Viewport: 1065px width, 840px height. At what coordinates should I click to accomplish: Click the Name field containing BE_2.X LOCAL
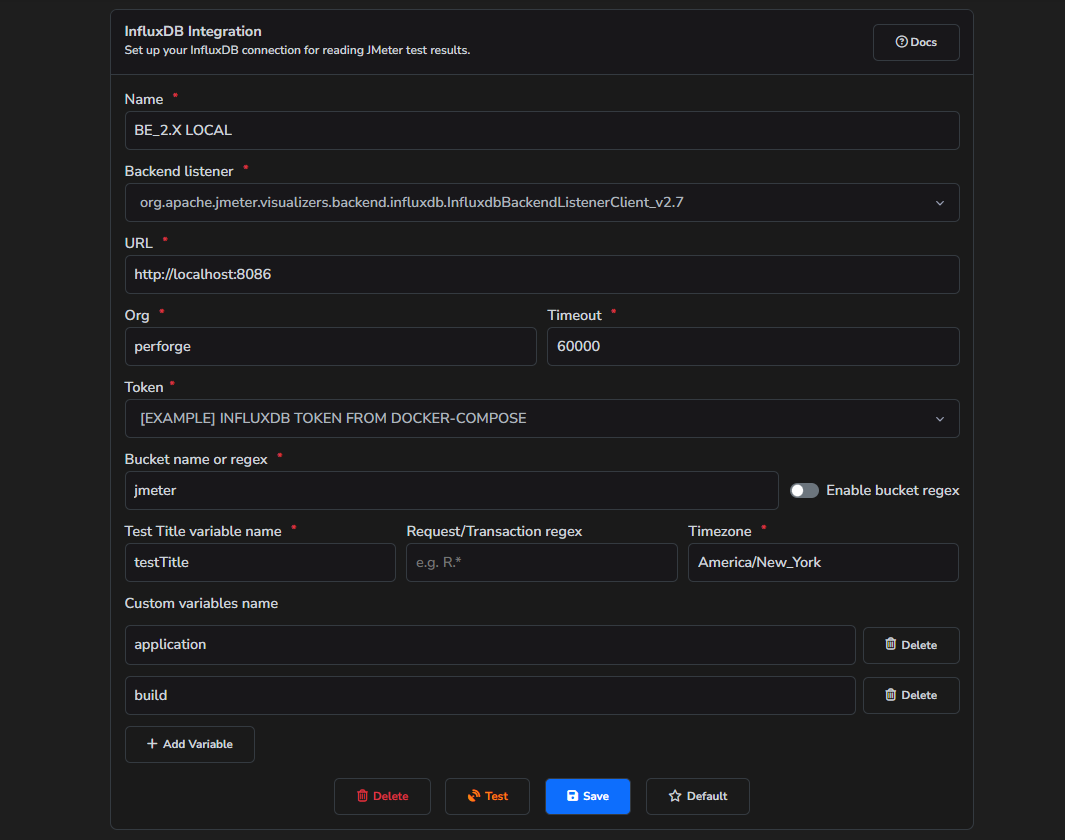[x=542, y=130]
